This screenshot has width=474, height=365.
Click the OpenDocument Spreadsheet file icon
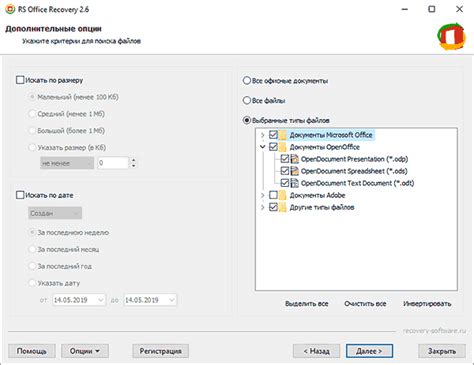click(x=294, y=171)
